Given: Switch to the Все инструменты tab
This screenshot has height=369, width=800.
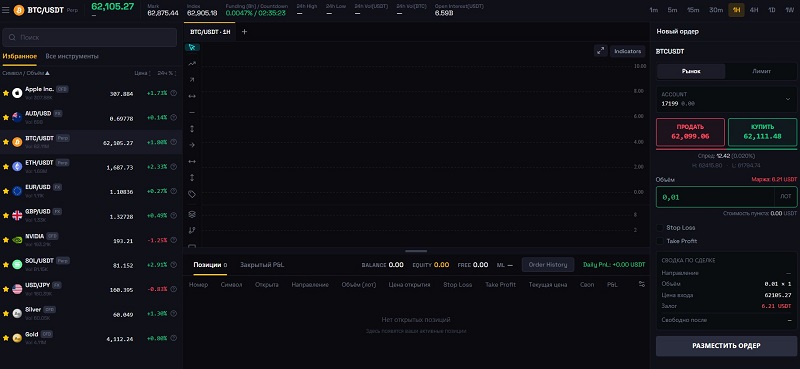Looking at the screenshot, I should tap(72, 56).
